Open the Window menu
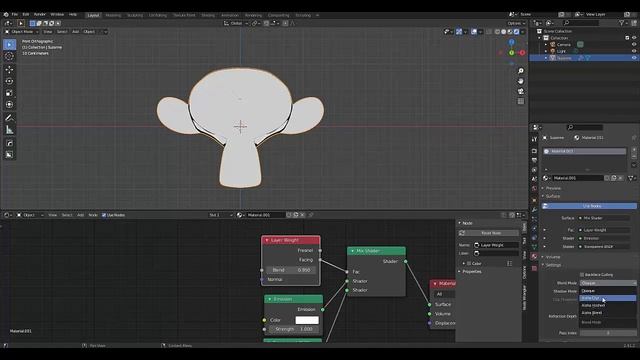 pyautogui.click(x=57, y=15)
